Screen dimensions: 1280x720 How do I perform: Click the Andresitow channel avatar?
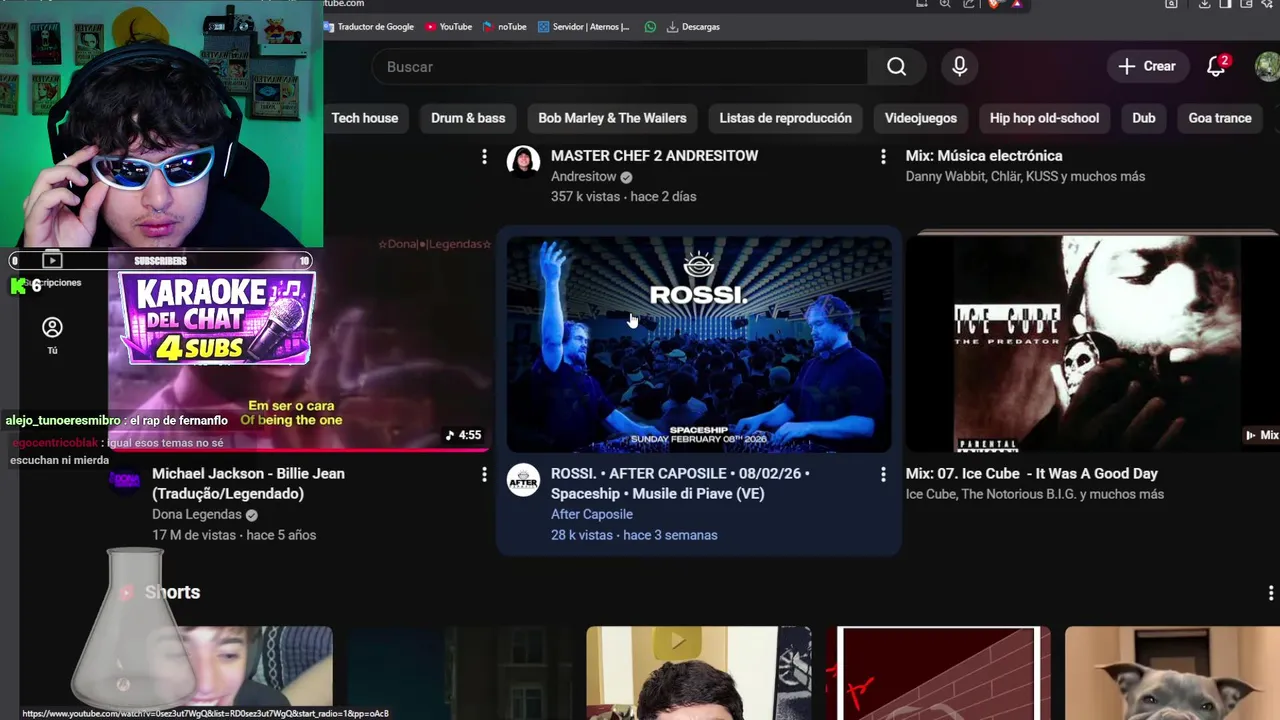523,160
